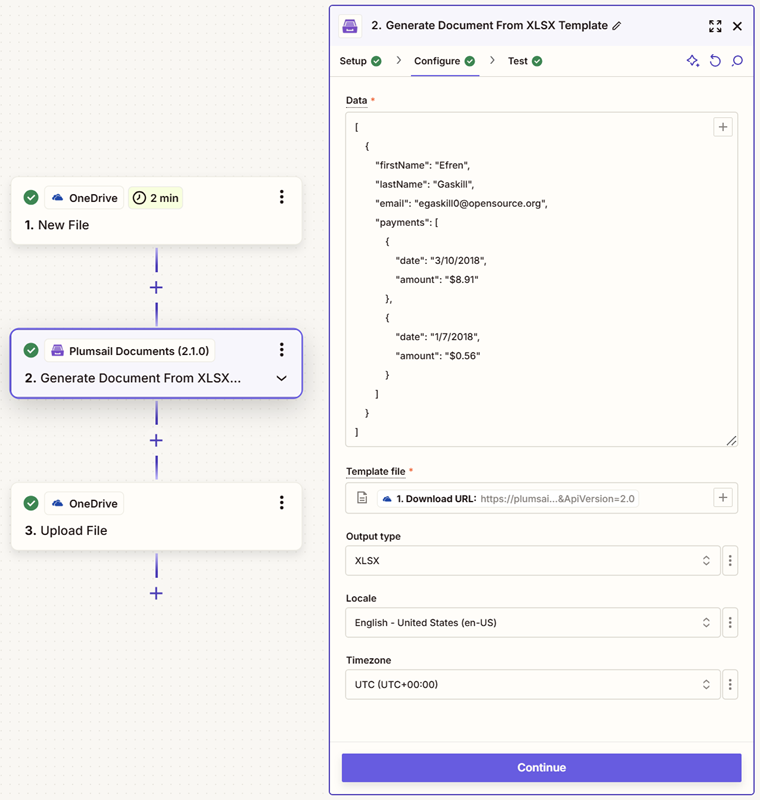
Task: Click the "firstName": "Efren" line
Action: point(422,165)
